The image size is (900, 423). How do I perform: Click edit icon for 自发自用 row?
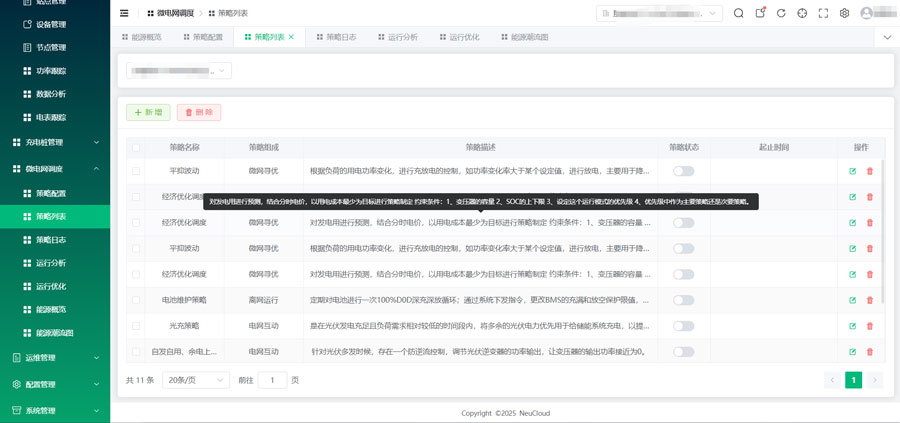[x=852, y=352]
